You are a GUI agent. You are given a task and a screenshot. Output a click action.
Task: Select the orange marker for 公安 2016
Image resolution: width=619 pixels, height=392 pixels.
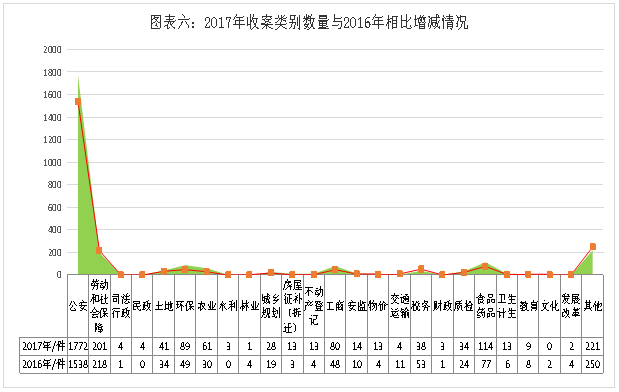(x=78, y=101)
